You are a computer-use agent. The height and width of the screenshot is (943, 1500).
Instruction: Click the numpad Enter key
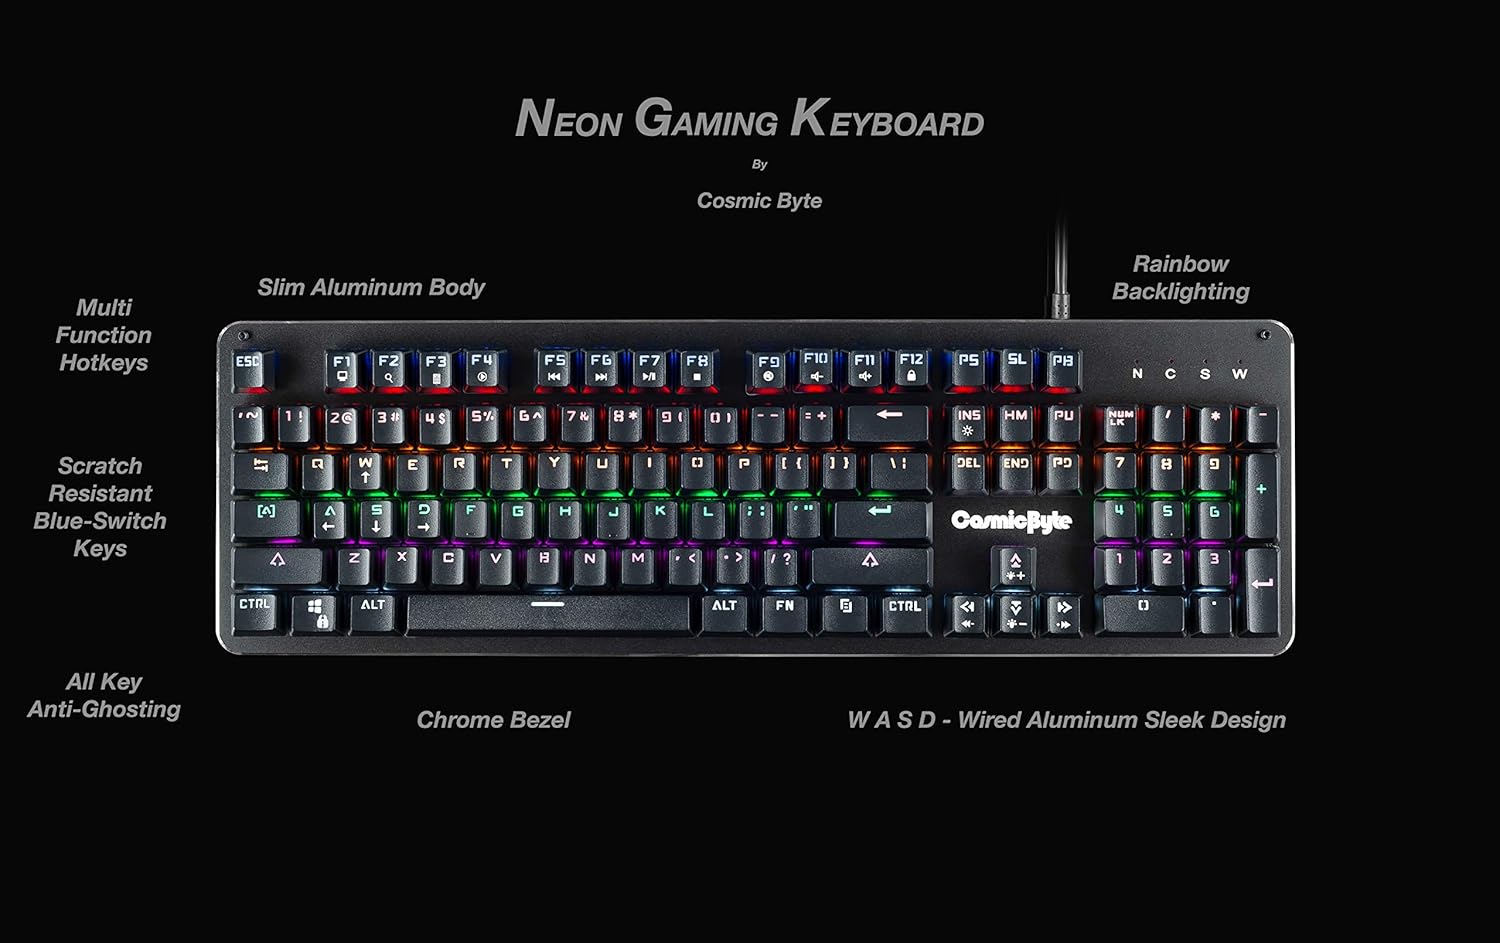tap(1262, 590)
